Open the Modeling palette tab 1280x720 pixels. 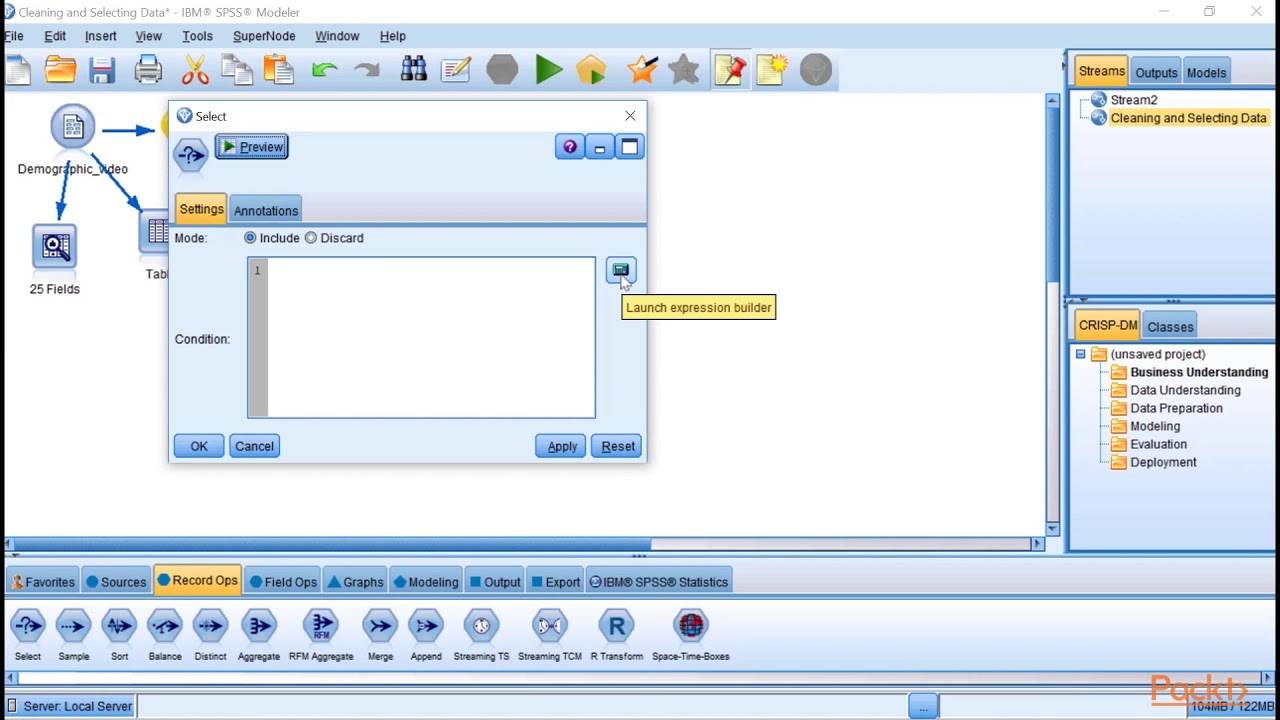click(426, 582)
